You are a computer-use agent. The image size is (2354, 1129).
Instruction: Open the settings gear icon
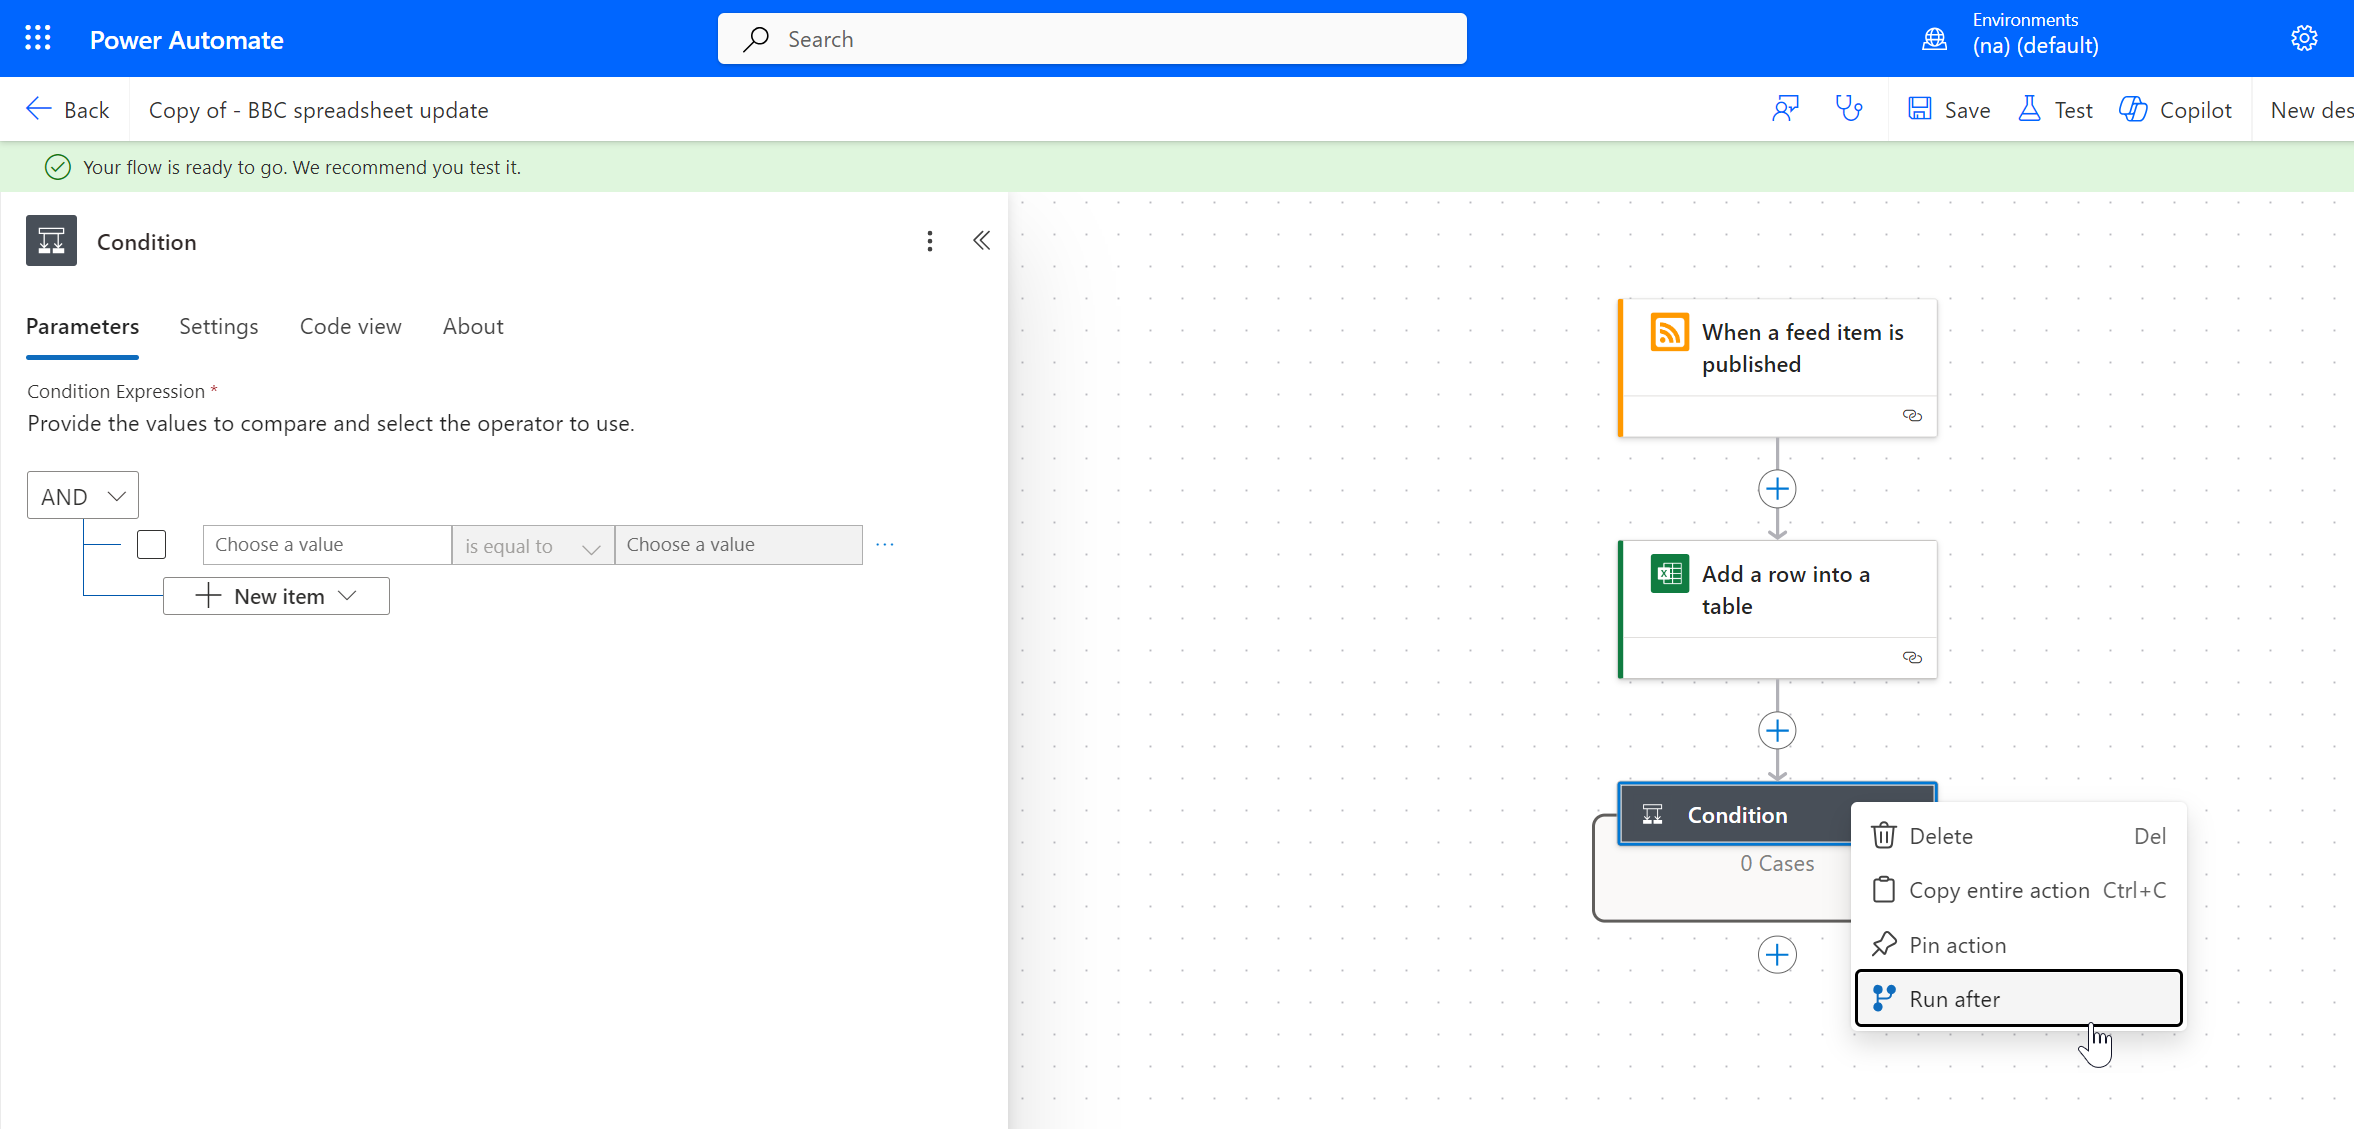(x=2304, y=39)
